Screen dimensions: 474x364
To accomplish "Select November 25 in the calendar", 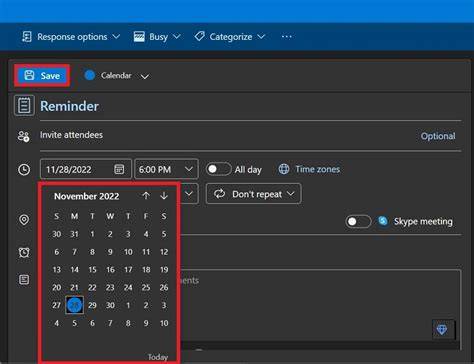I will tap(146, 287).
